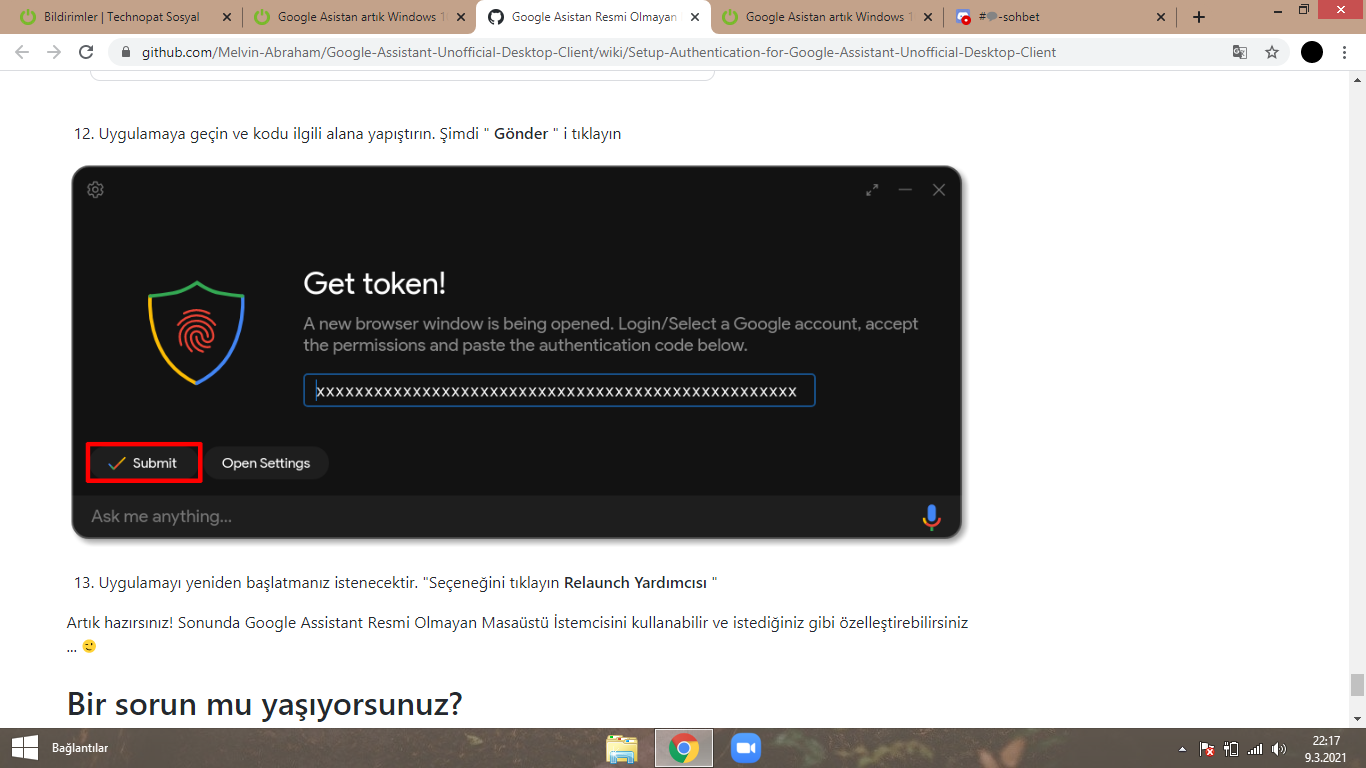Click the paragraph starting Artık hazırsınız!
Screen dimensions: 1366x768
click(517, 634)
